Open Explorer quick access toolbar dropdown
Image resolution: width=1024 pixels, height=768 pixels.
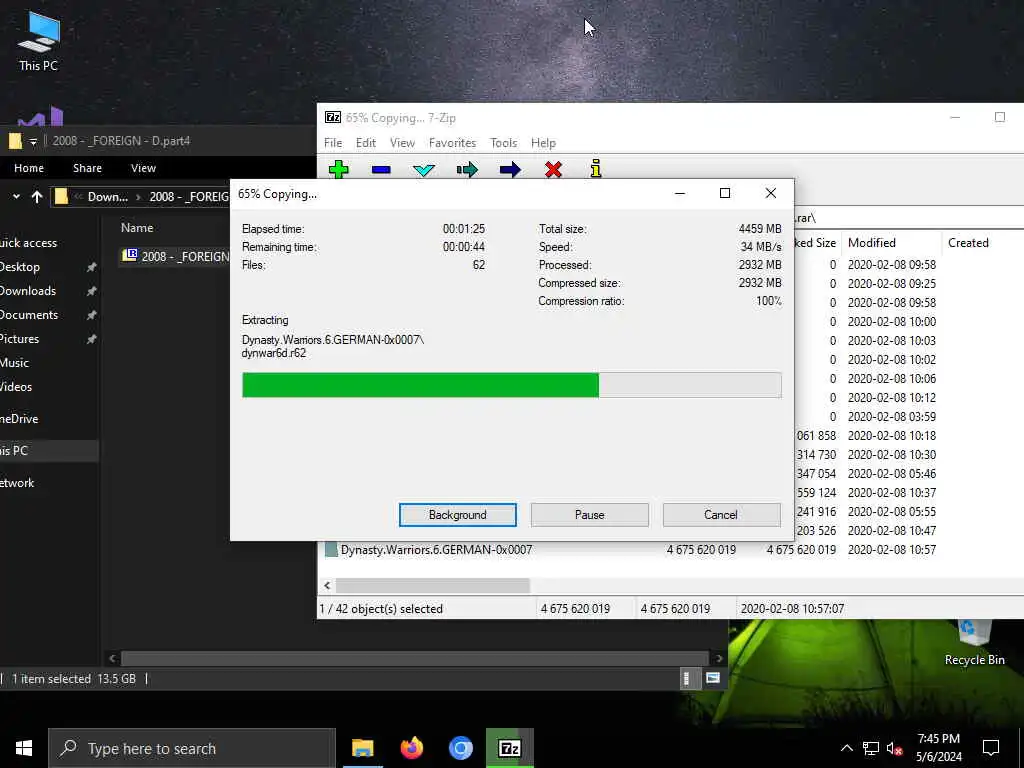[x=33, y=141]
